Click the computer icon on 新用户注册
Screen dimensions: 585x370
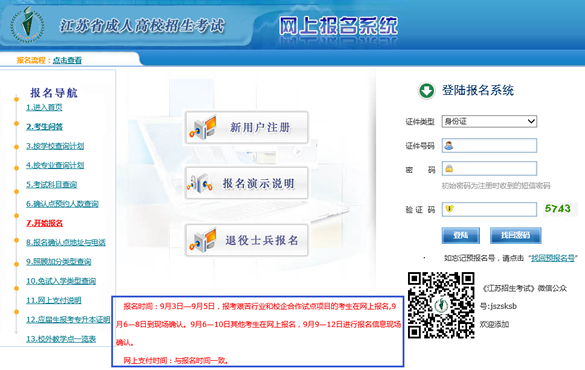click(x=203, y=128)
